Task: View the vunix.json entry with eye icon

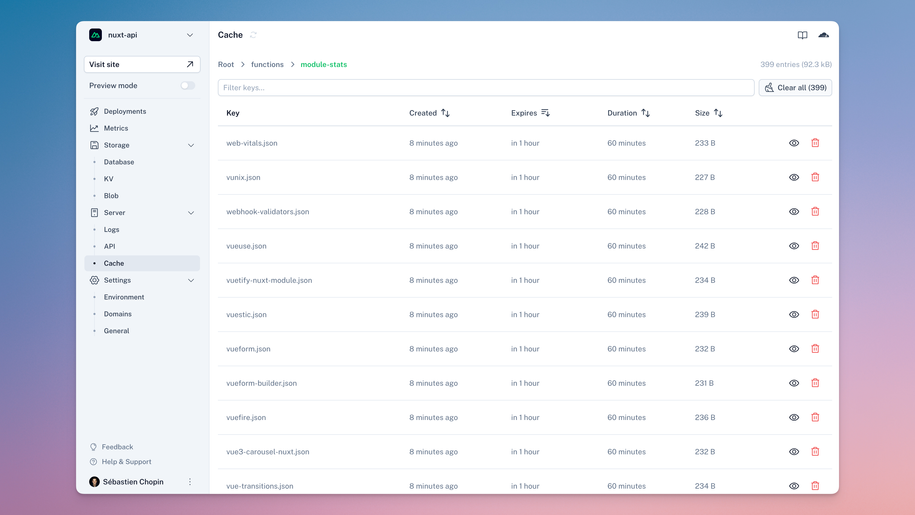Action: click(794, 177)
